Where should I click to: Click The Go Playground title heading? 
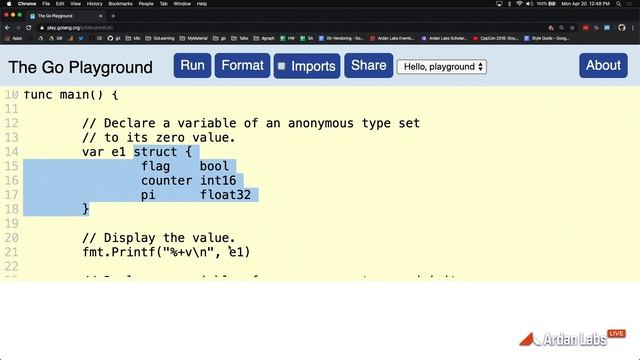pos(80,67)
